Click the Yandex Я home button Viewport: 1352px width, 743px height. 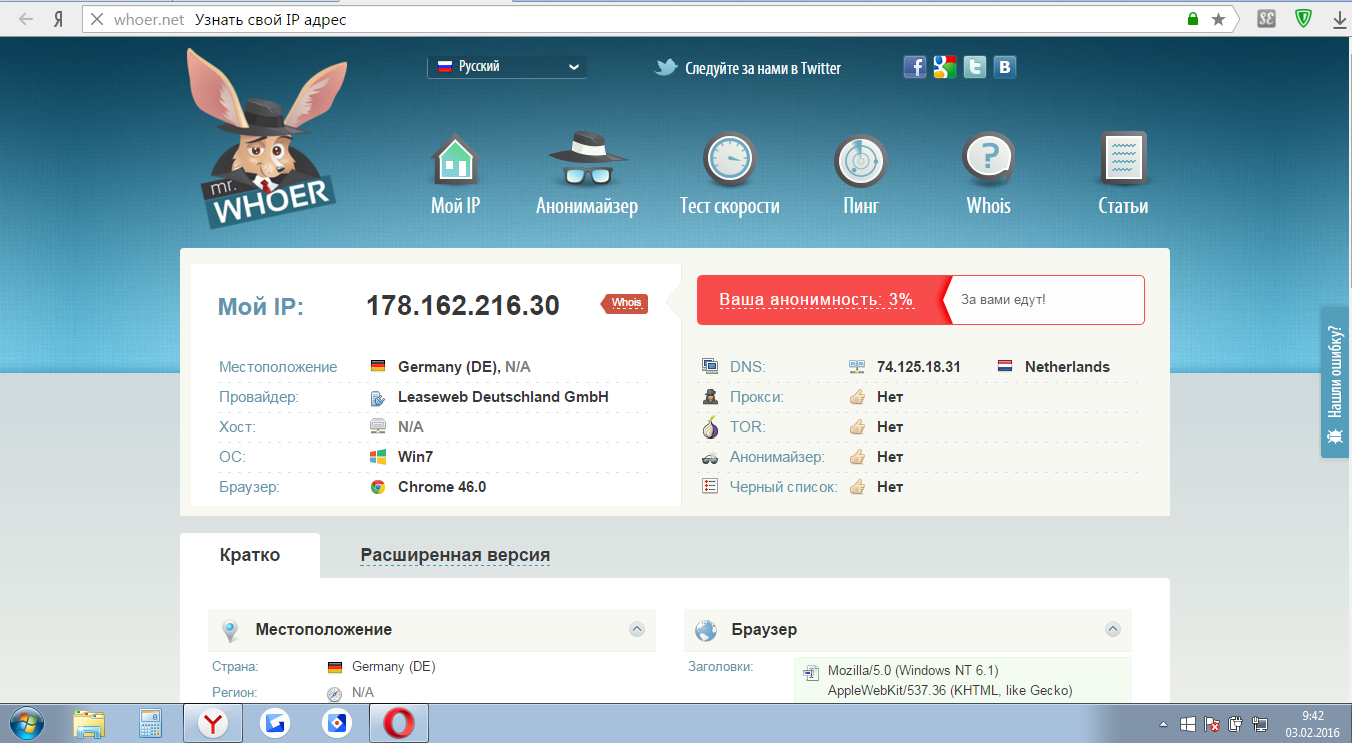click(59, 19)
